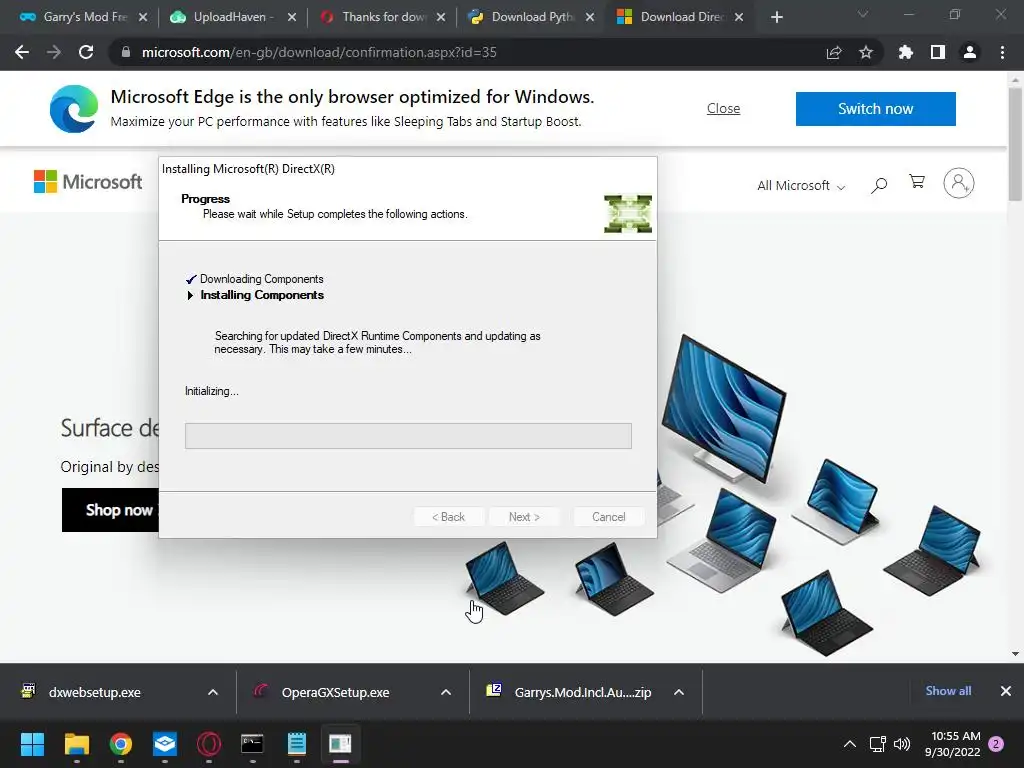View site security lock icon
This screenshot has width=1024, height=768.
(126, 52)
